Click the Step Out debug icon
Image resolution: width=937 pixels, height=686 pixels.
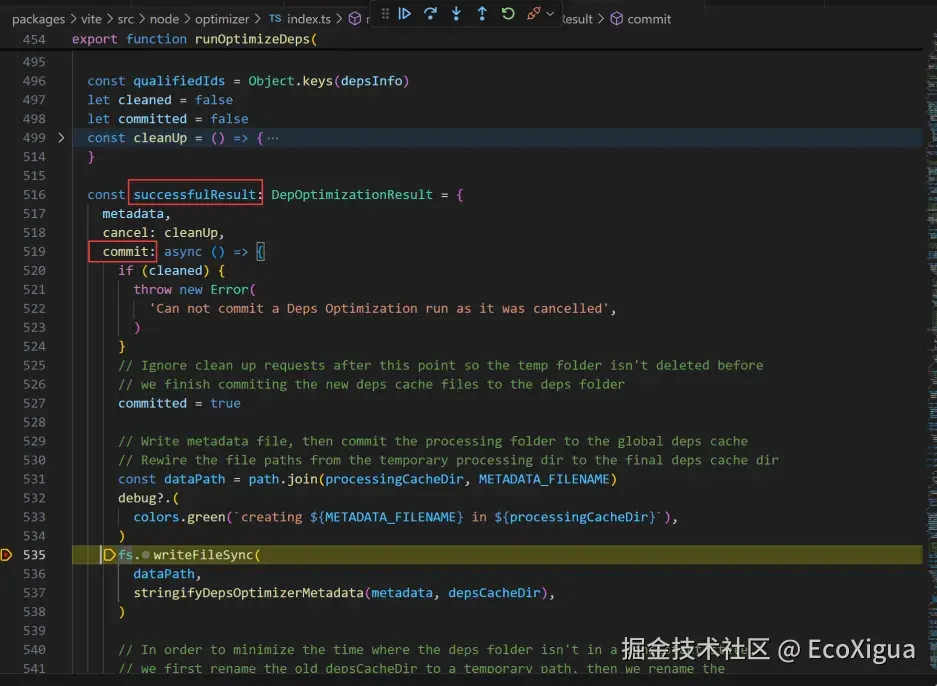coord(482,13)
